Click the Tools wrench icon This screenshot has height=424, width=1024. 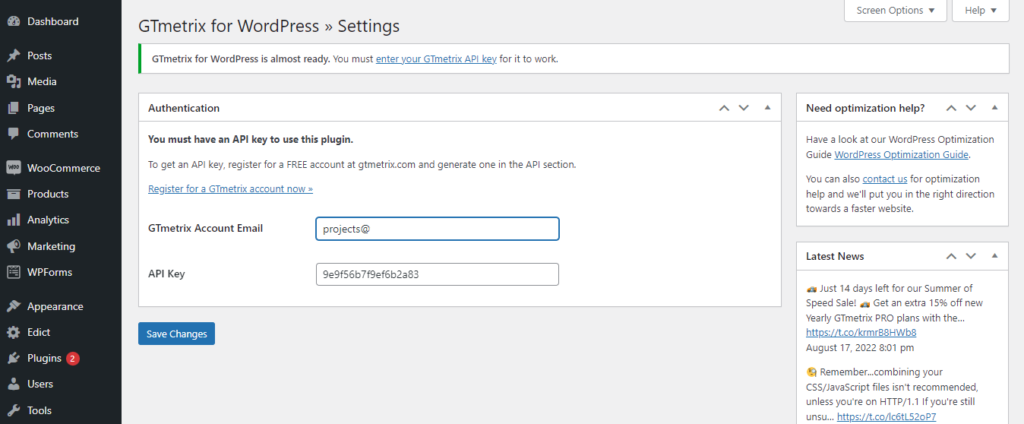13,410
